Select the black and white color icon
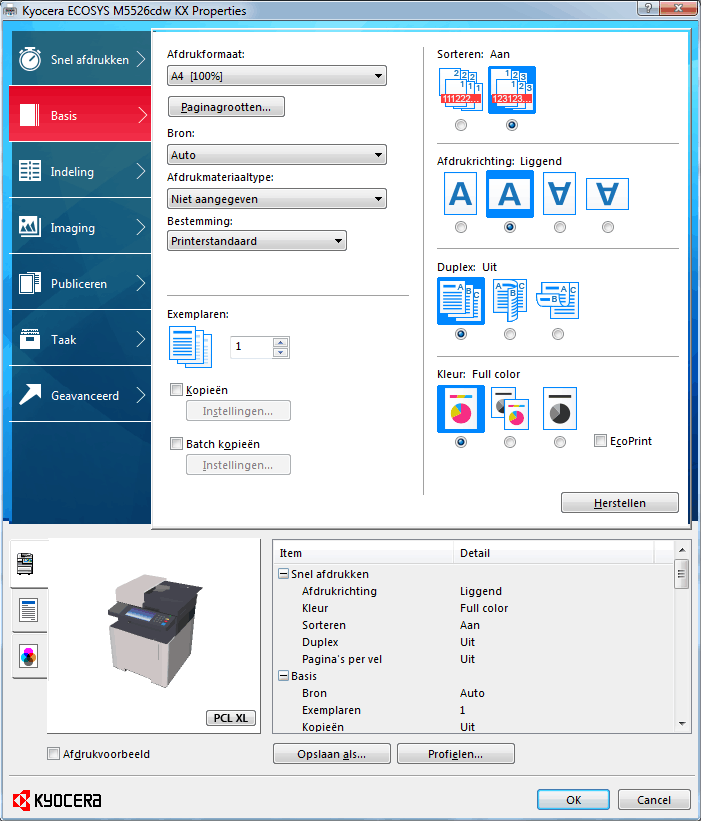Viewport: 701px width, 821px height. click(x=560, y=409)
